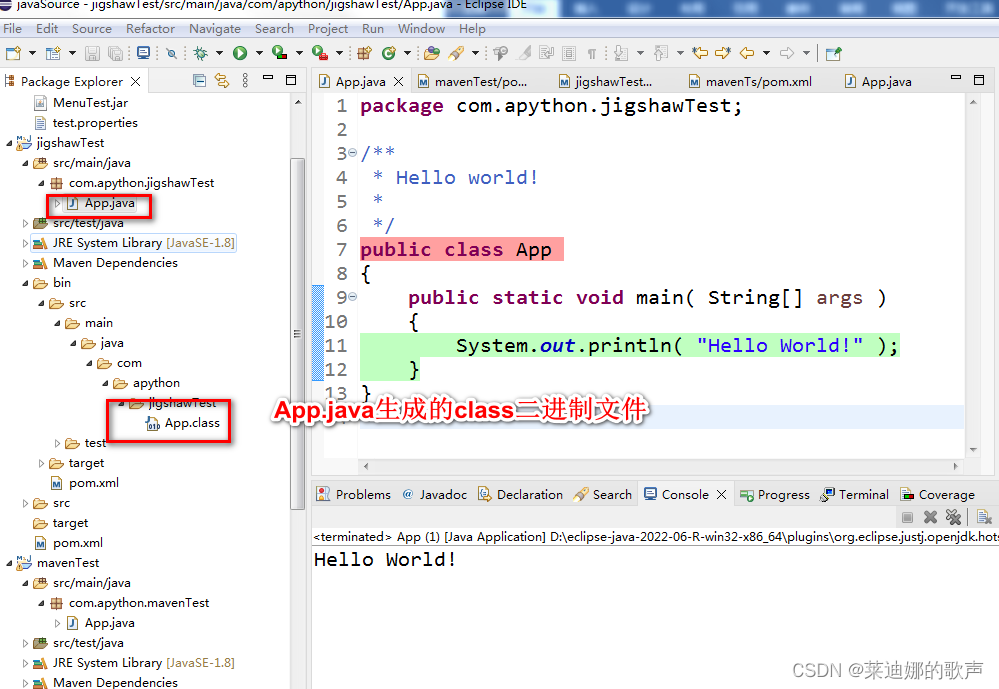Switch to the mavenTs/pom.xml editor tab
999x689 pixels.
[x=751, y=82]
